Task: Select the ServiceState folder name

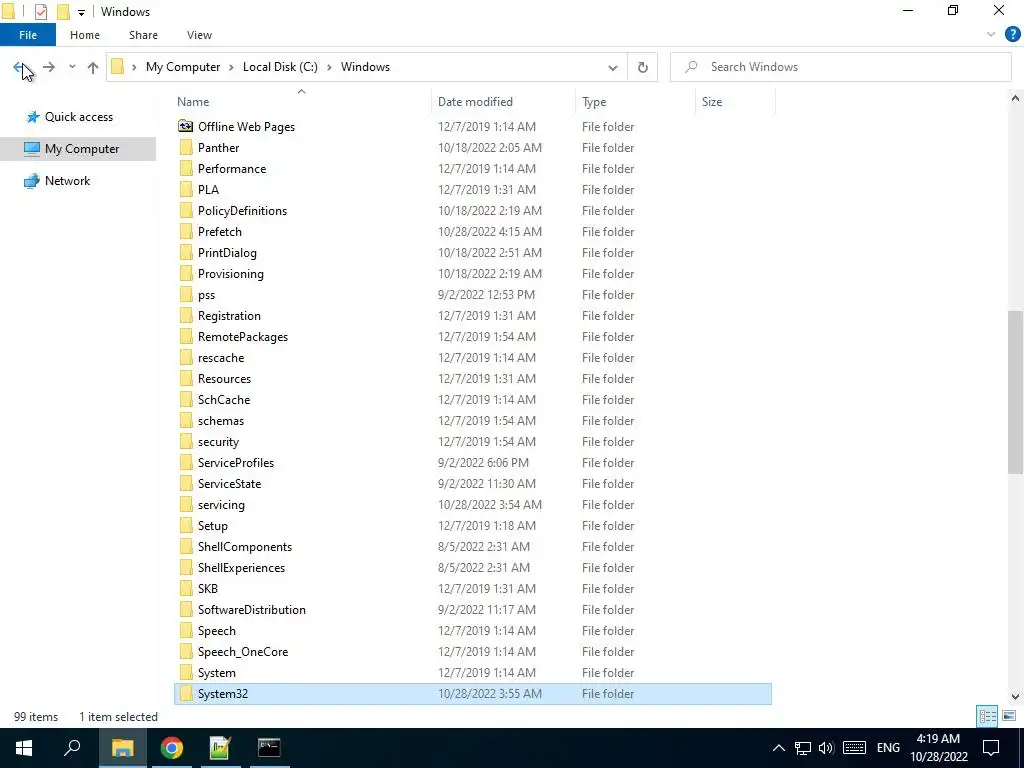Action: click(x=229, y=484)
